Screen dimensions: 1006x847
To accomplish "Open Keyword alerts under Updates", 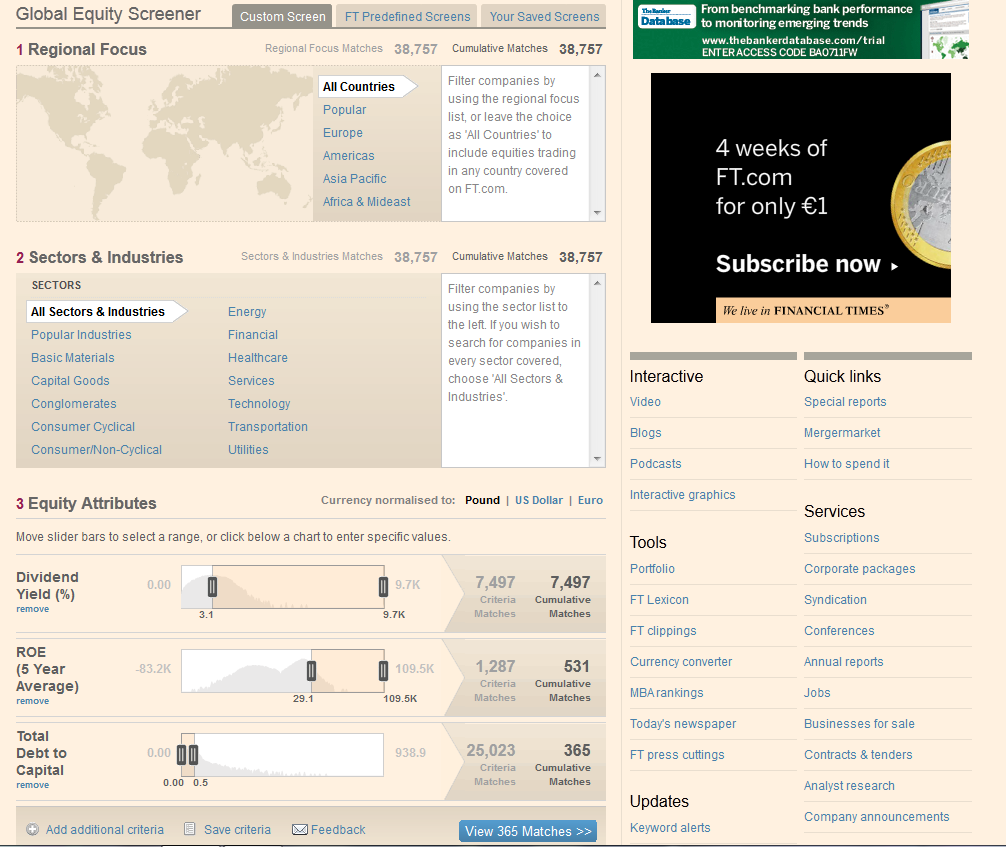I will coord(670,828).
